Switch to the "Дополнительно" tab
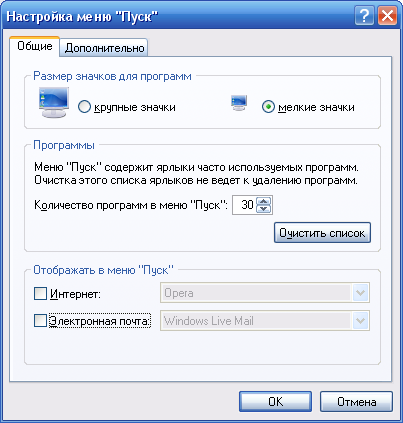This screenshot has height=423, width=403. pos(104,48)
